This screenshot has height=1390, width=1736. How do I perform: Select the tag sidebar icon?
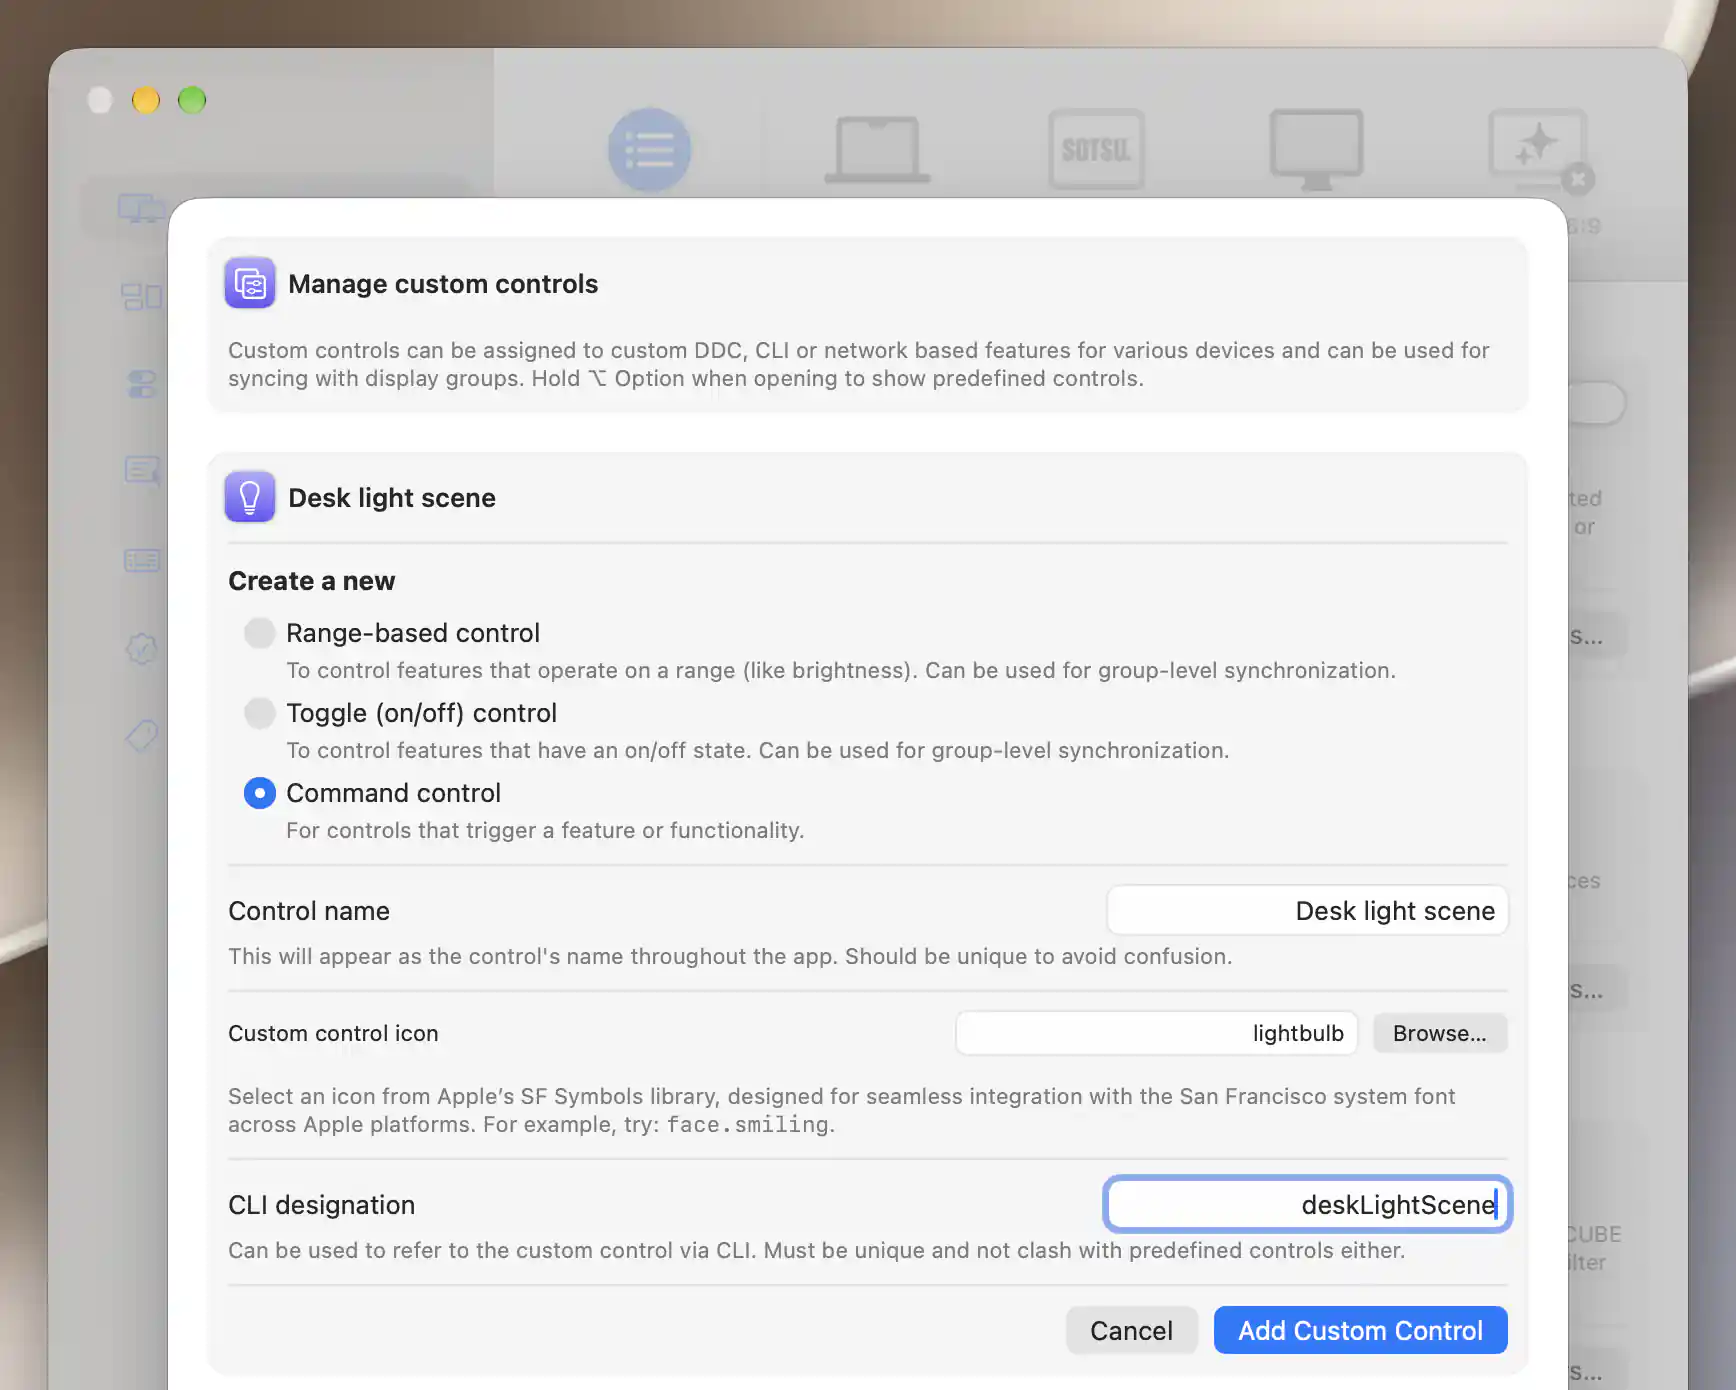pyautogui.click(x=141, y=736)
